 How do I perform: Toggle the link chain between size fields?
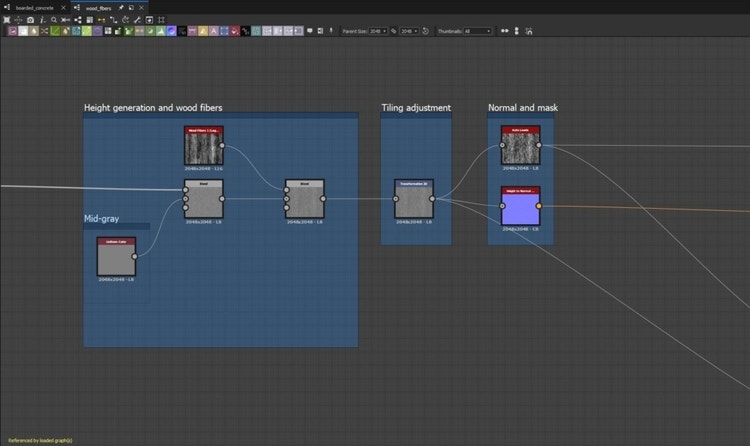tap(394, 31)
